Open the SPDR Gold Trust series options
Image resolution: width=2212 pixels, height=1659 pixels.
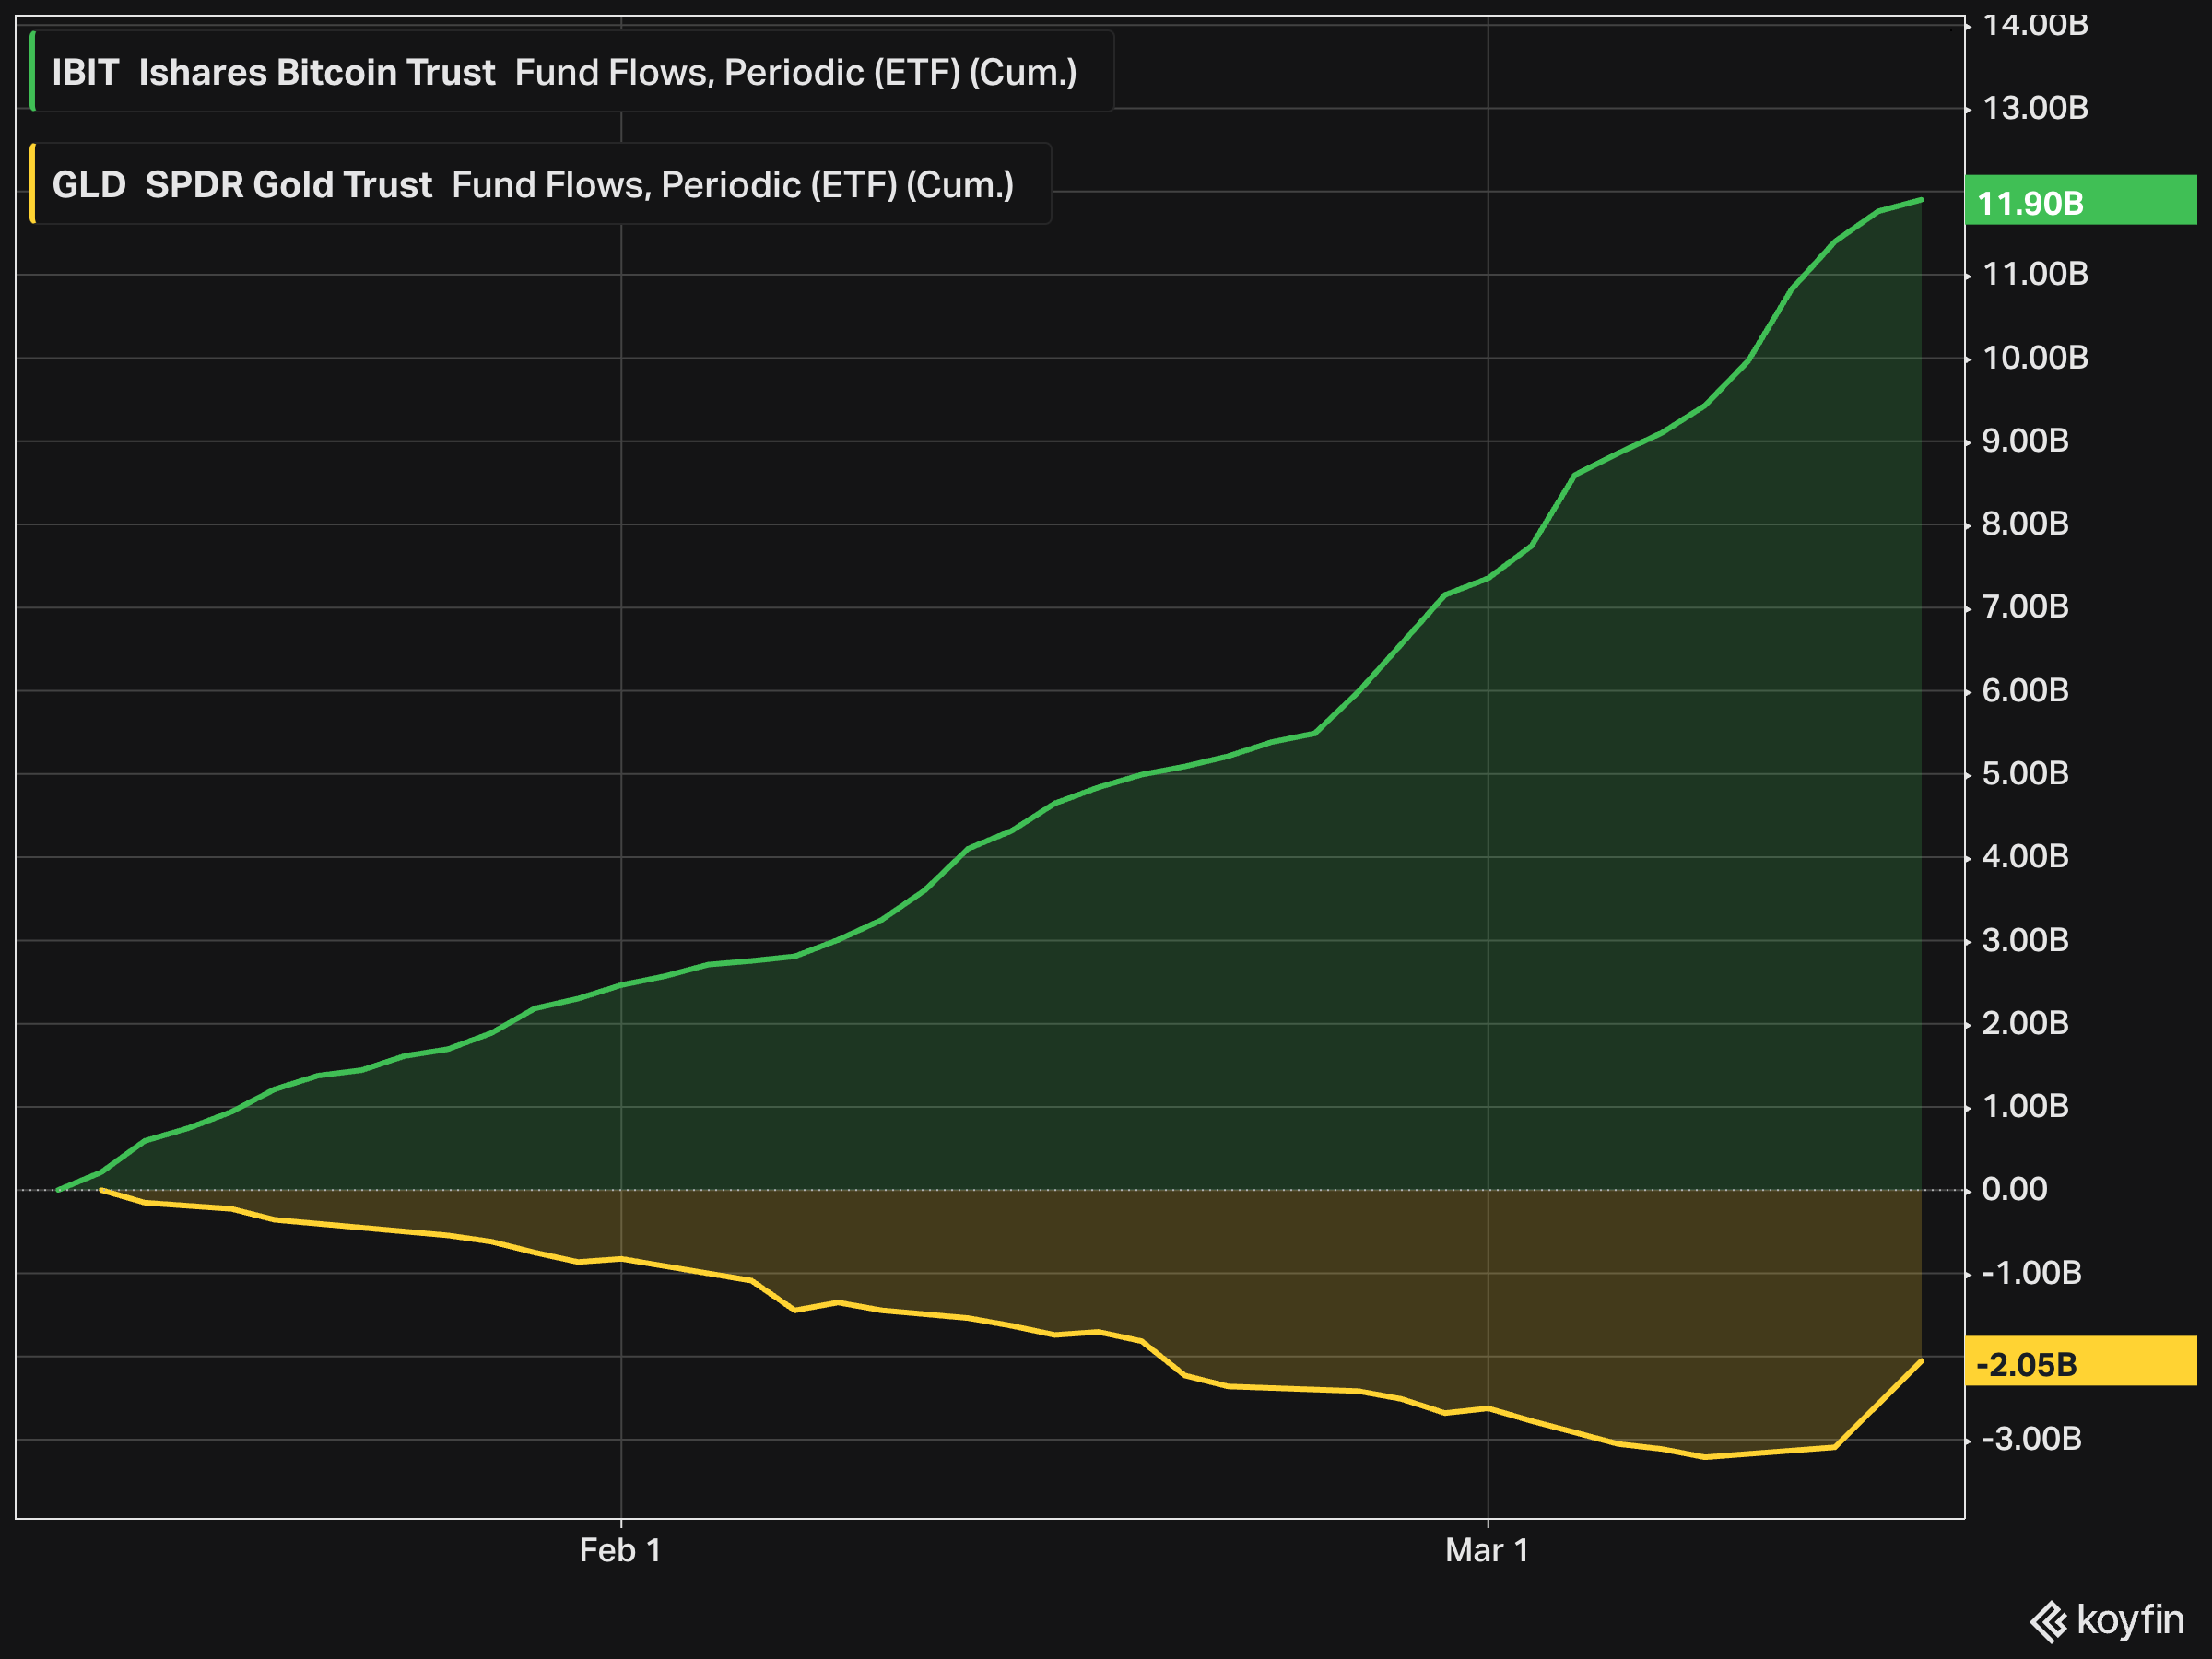click(x=288, y=185)
